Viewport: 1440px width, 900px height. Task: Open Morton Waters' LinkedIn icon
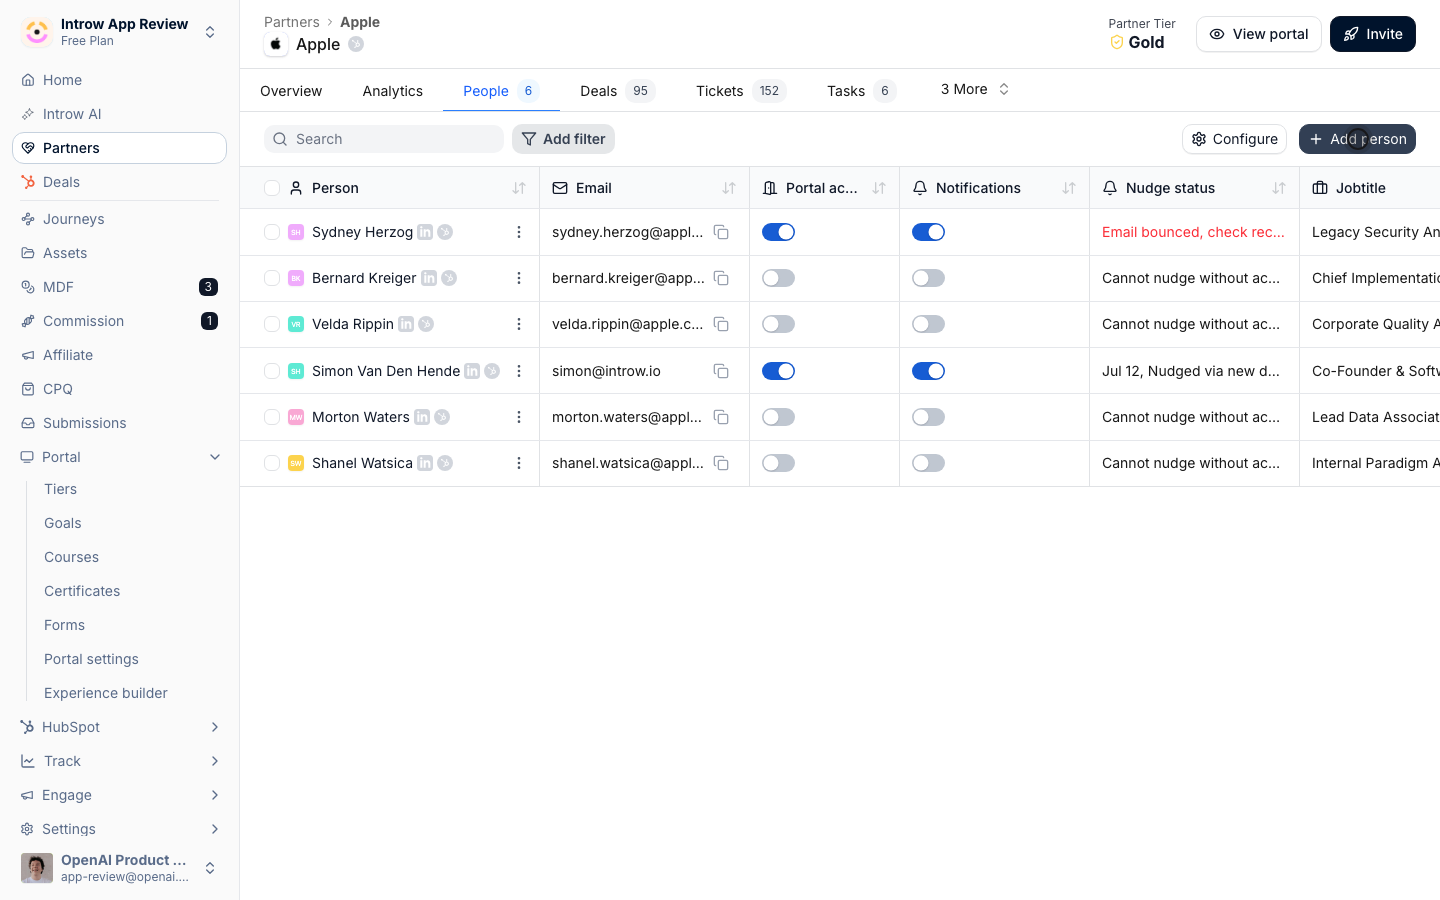point(422,417)
